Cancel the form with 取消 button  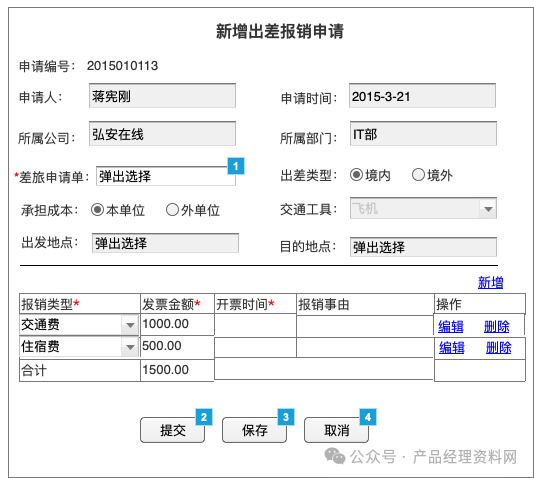tap(336, 430)
